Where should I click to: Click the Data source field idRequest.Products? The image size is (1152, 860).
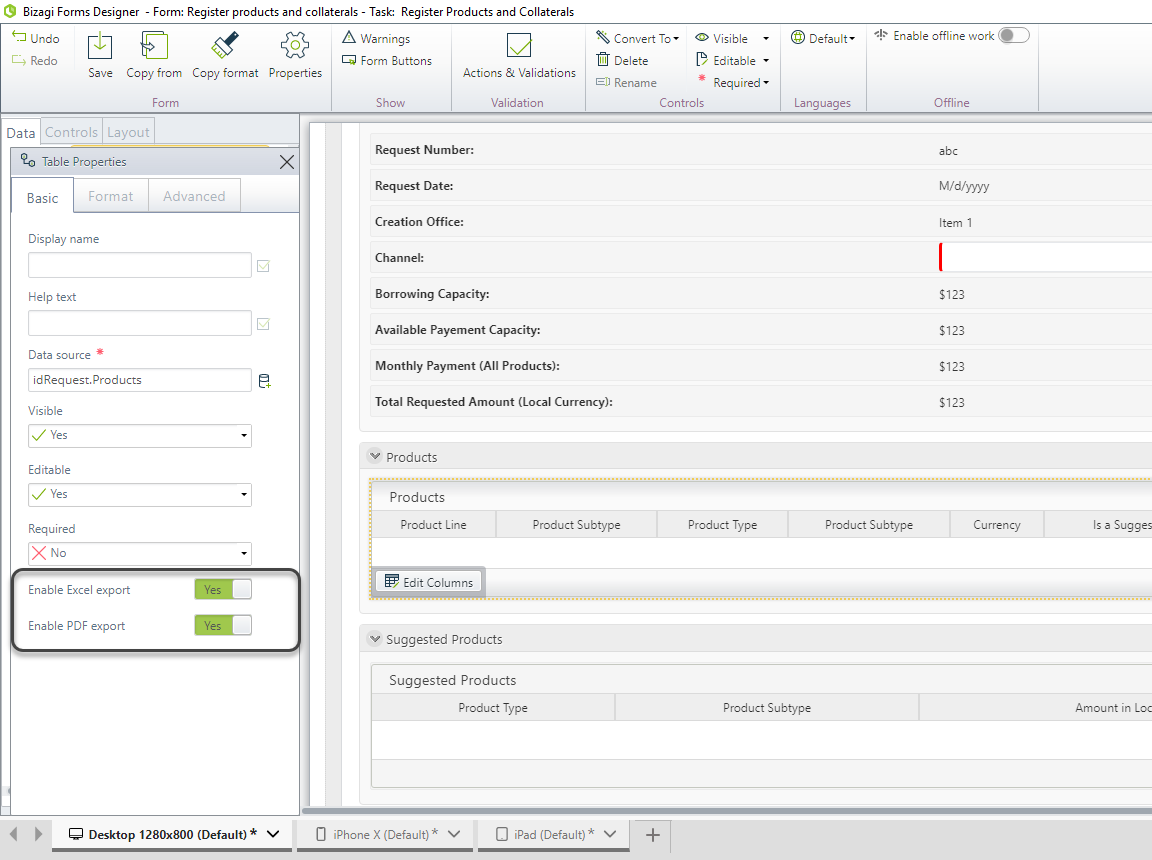click(140, 380)
